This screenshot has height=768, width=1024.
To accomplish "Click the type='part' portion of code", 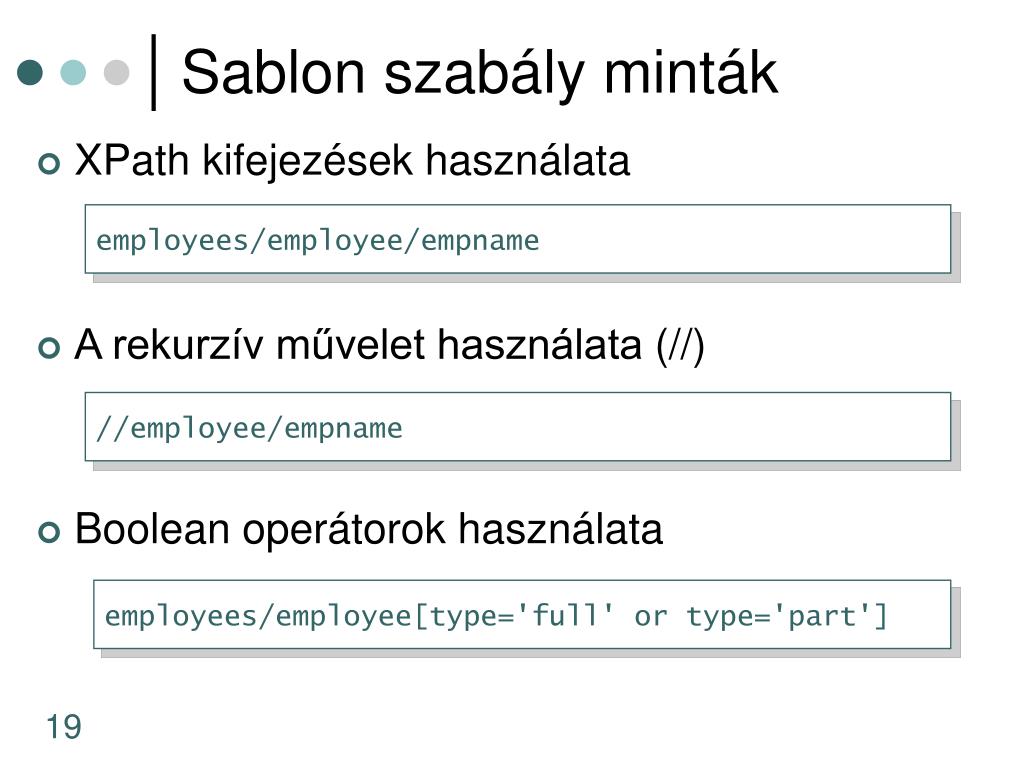I will [778, 616].
